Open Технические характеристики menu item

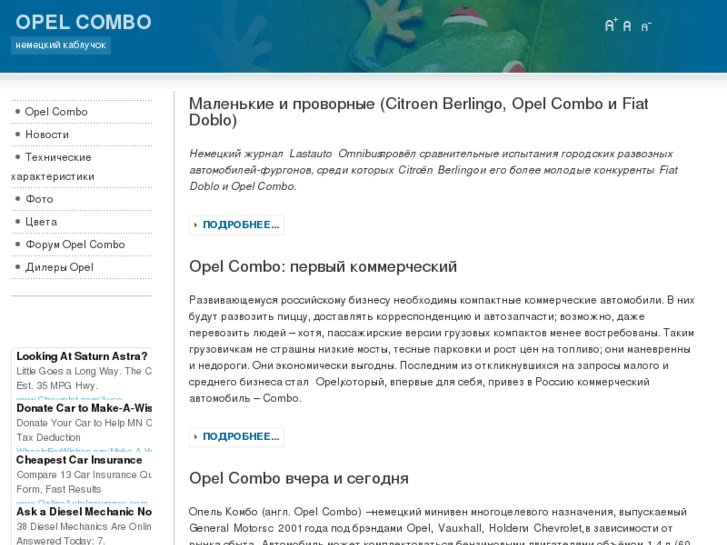[x=52, y=167]
